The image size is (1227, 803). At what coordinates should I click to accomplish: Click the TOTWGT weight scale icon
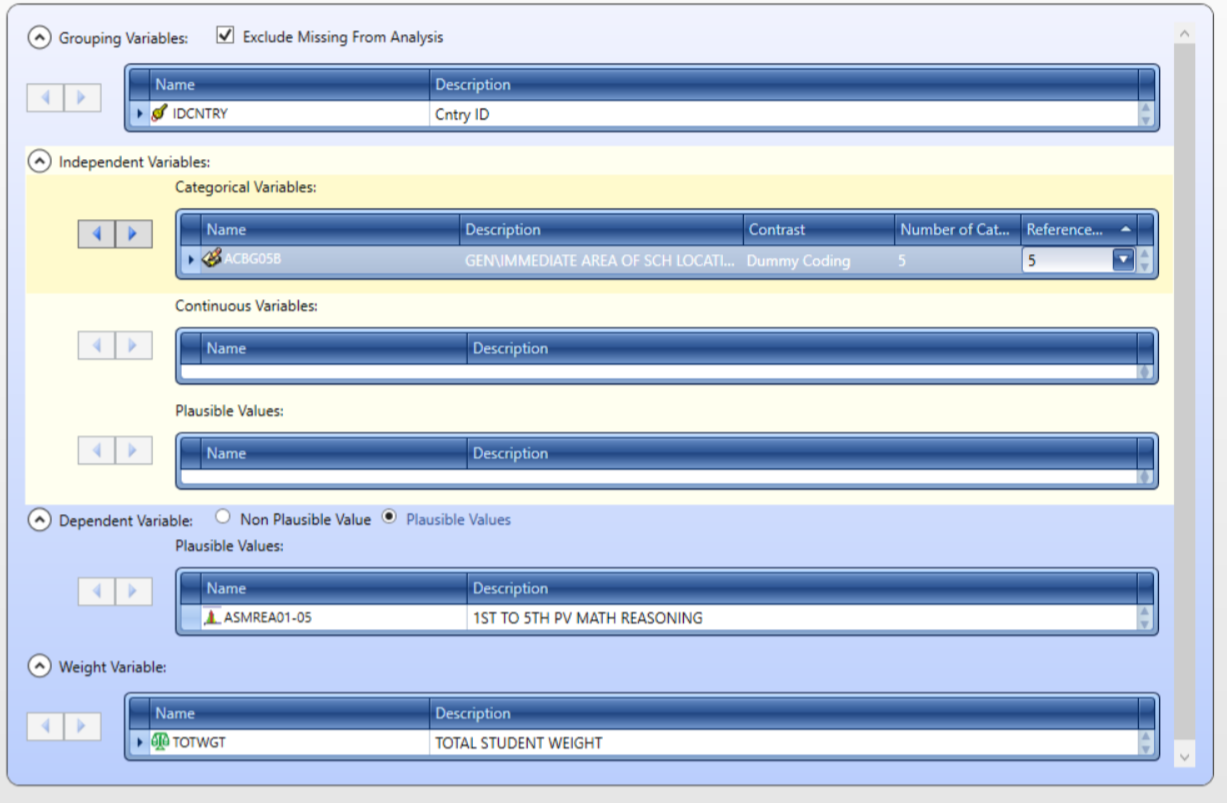click(160, 743)
